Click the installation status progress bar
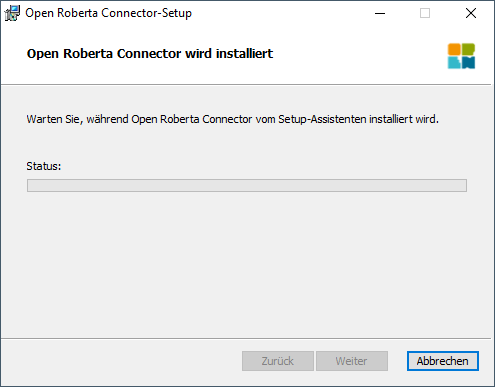Image resolution: width=495 pixels, height=387 pixels. click(247, 185)
